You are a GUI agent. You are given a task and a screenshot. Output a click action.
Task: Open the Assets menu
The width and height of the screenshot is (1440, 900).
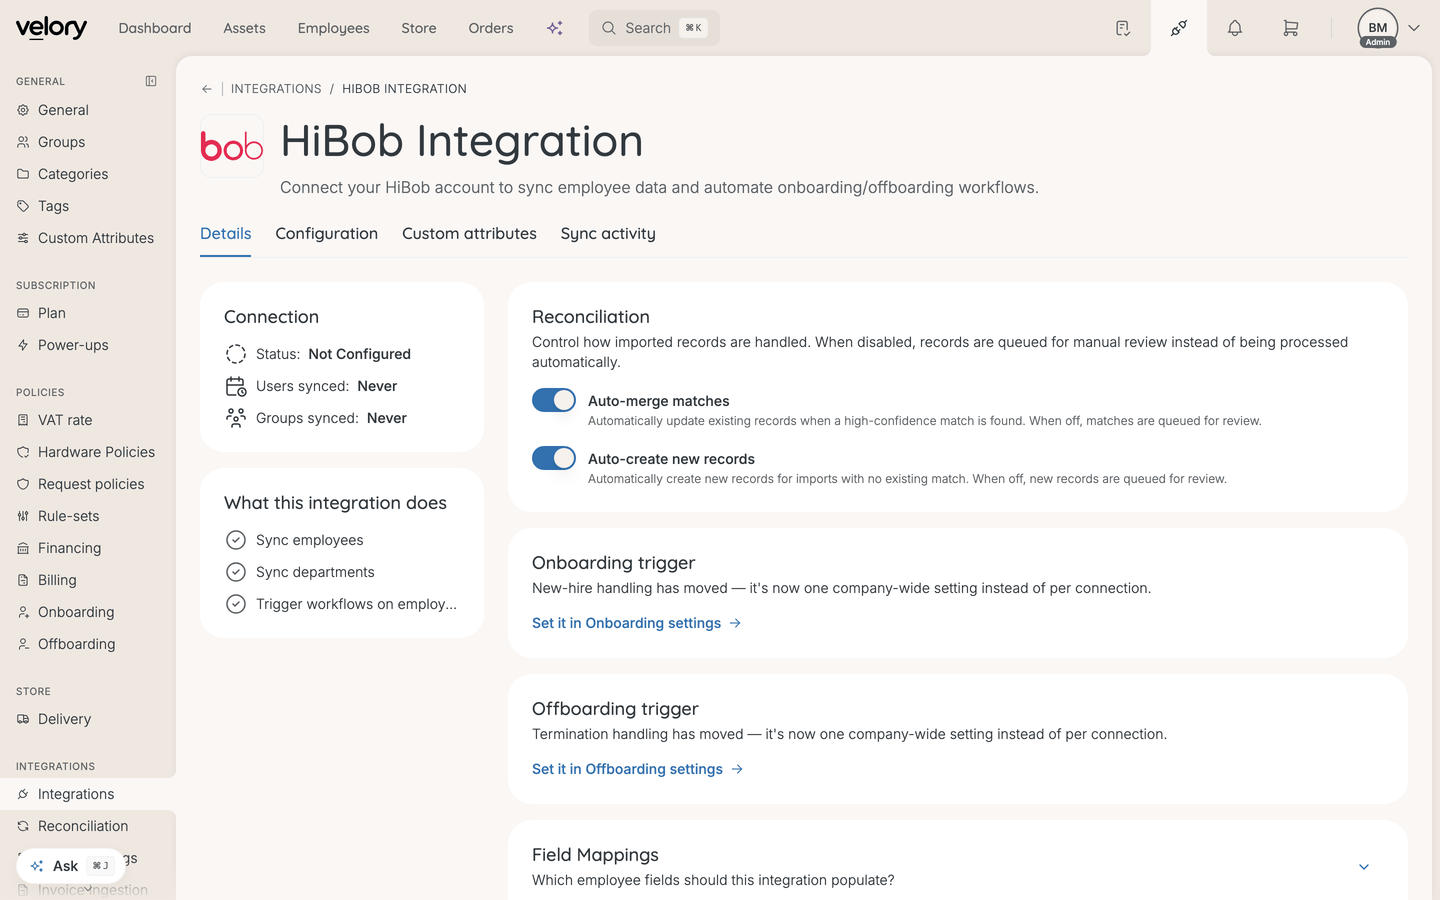[x=245, y=28]
